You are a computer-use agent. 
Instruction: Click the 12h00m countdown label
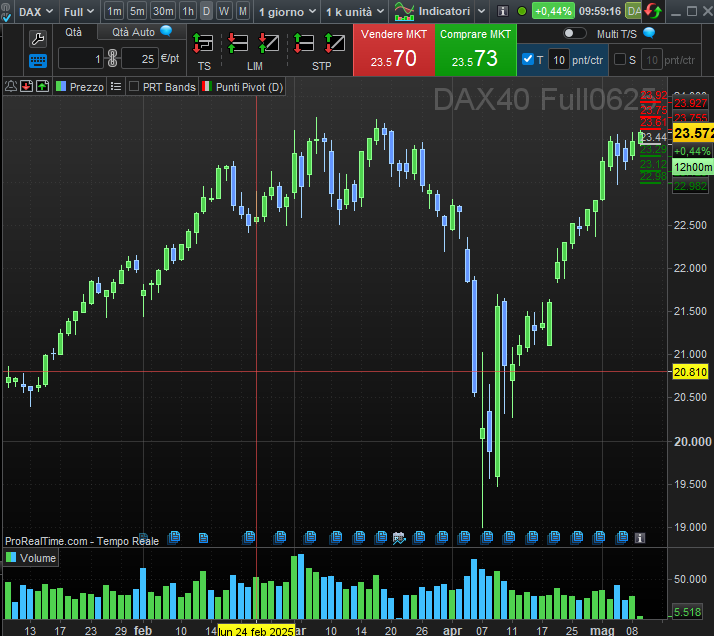(x=693, y=167)
